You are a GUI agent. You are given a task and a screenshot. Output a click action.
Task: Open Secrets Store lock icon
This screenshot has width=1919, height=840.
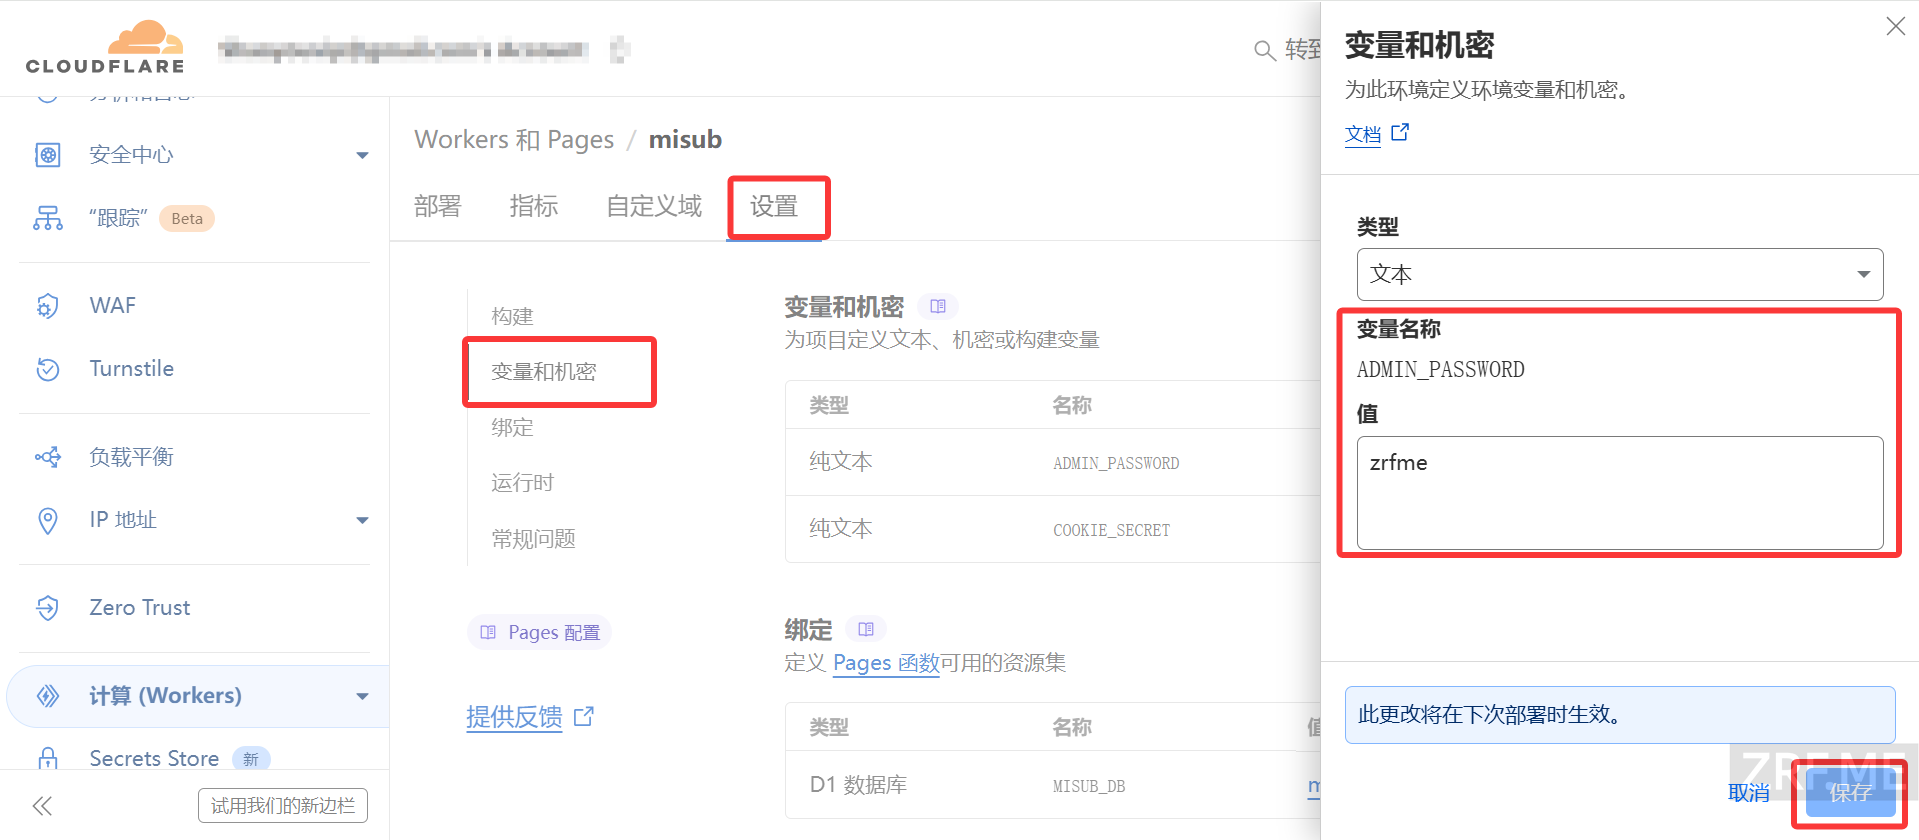(47, 759)
